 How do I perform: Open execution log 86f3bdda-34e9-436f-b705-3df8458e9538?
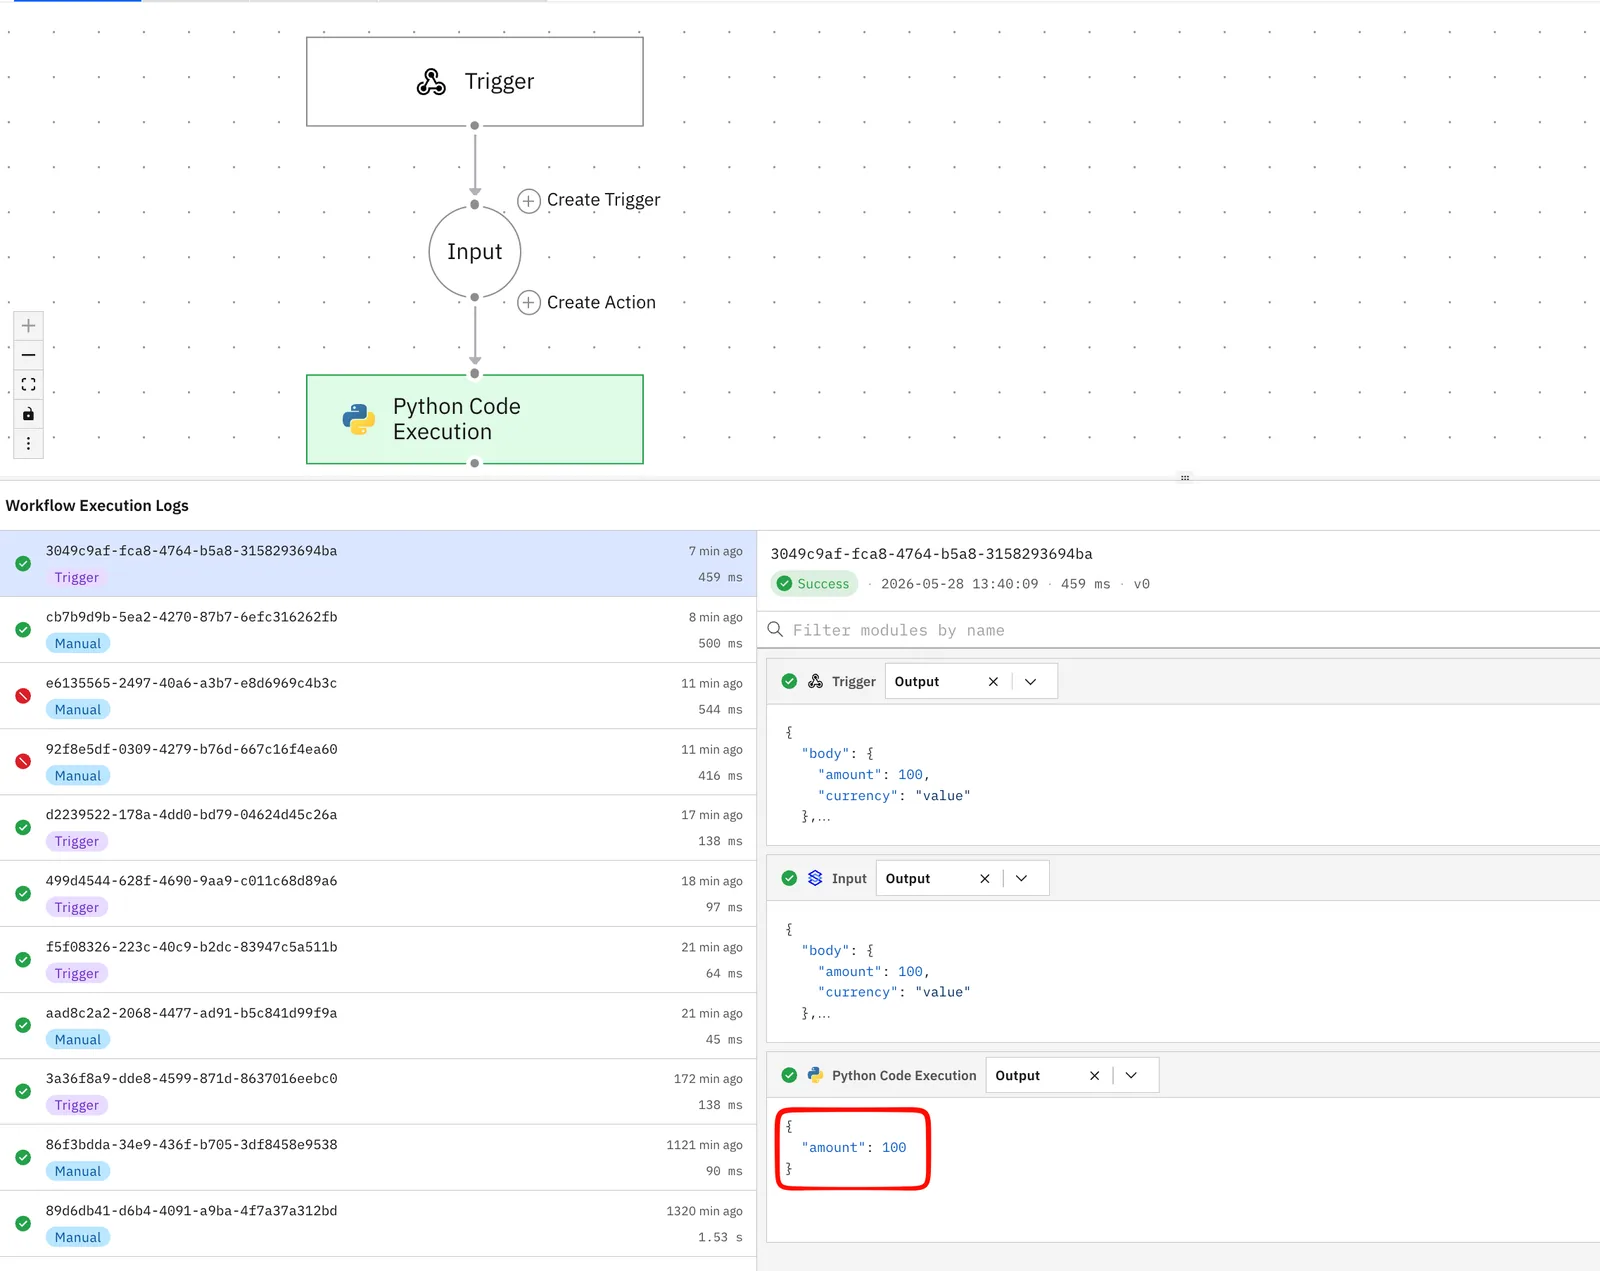(x=378, y=1158)
